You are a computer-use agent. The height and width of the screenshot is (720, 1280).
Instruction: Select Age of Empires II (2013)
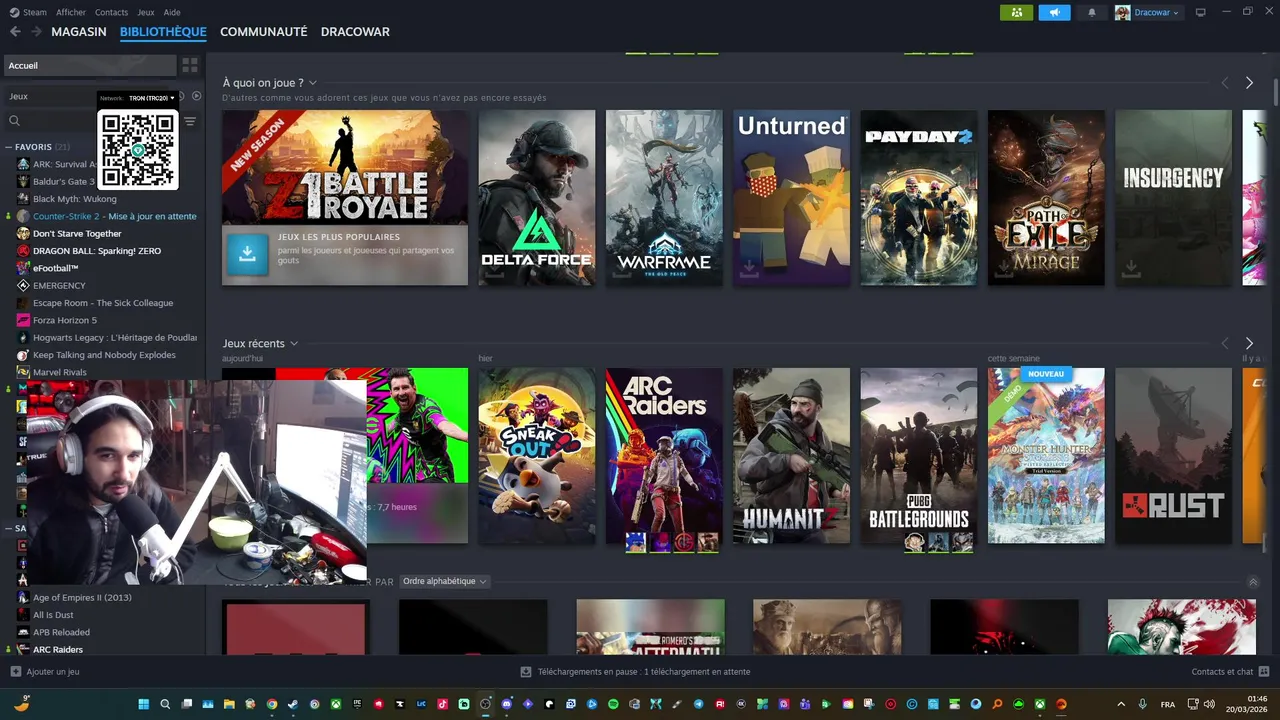(82, 597)
